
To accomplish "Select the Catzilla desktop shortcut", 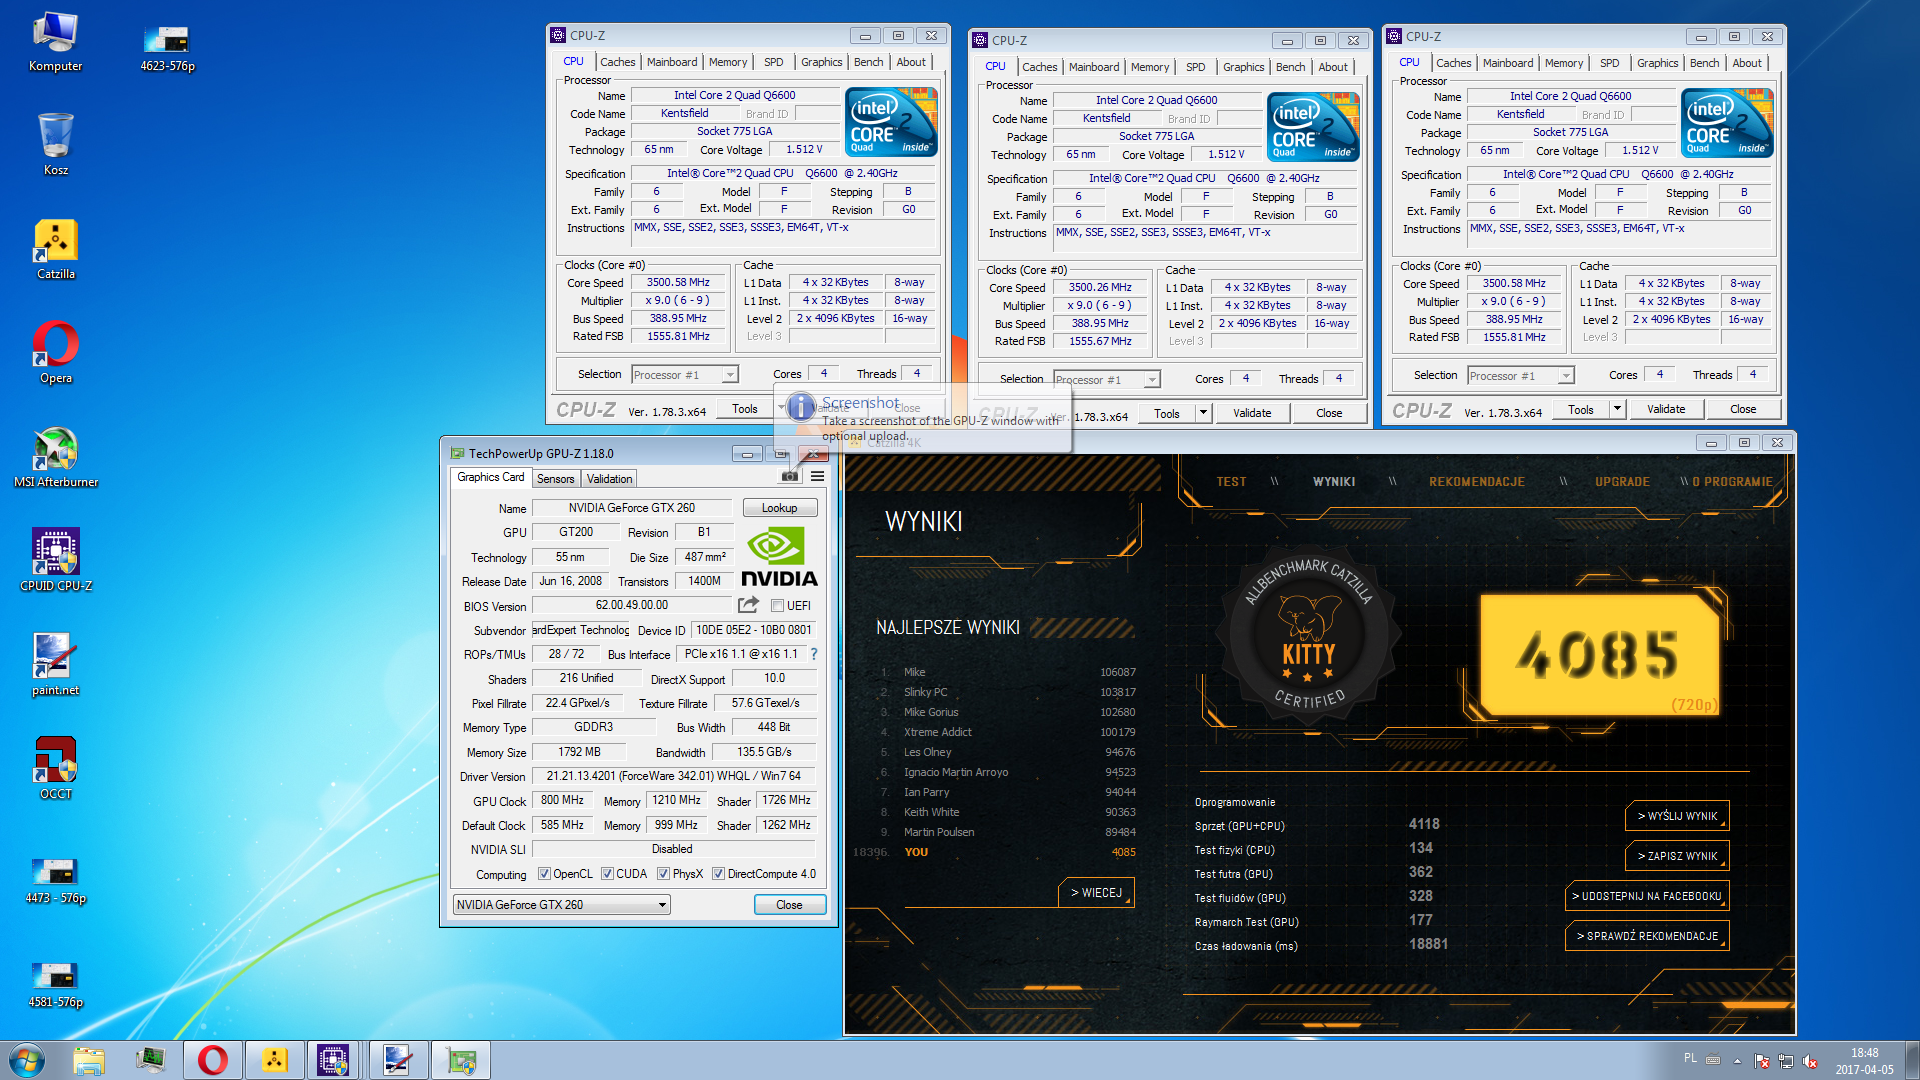I will tap(56, 250).
